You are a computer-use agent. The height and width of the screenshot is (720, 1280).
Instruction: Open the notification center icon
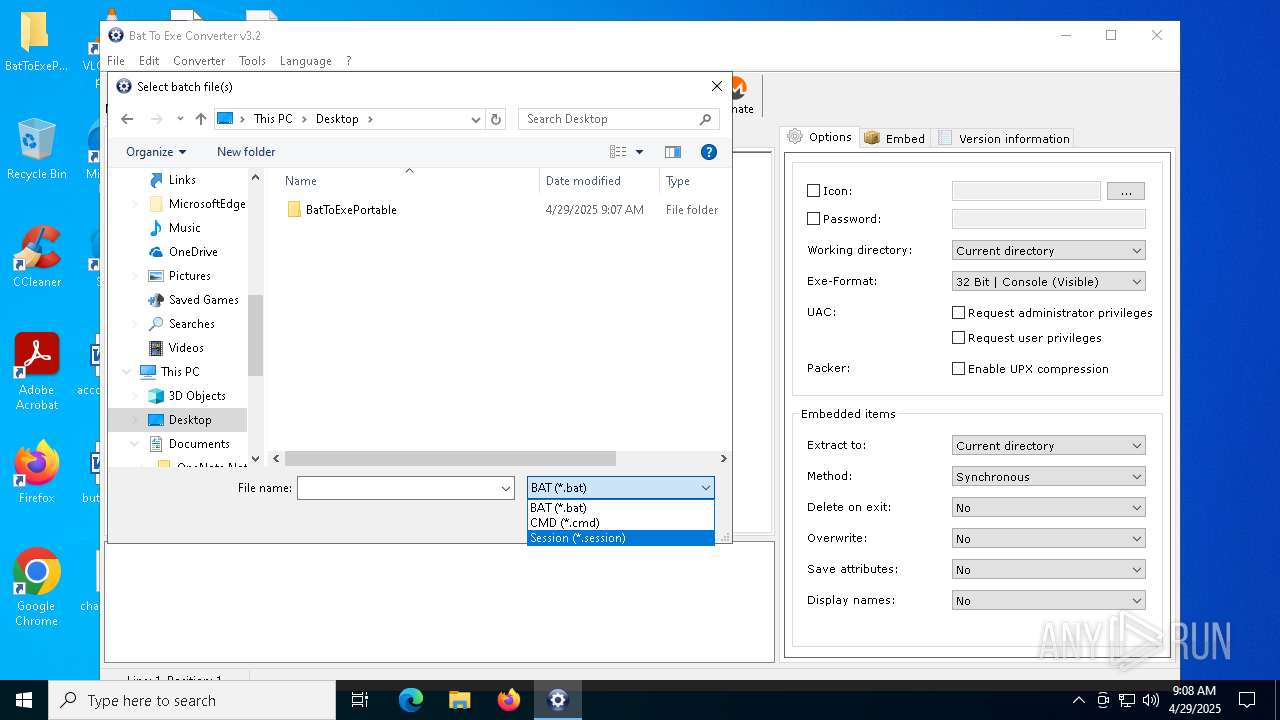(1247, 700)
